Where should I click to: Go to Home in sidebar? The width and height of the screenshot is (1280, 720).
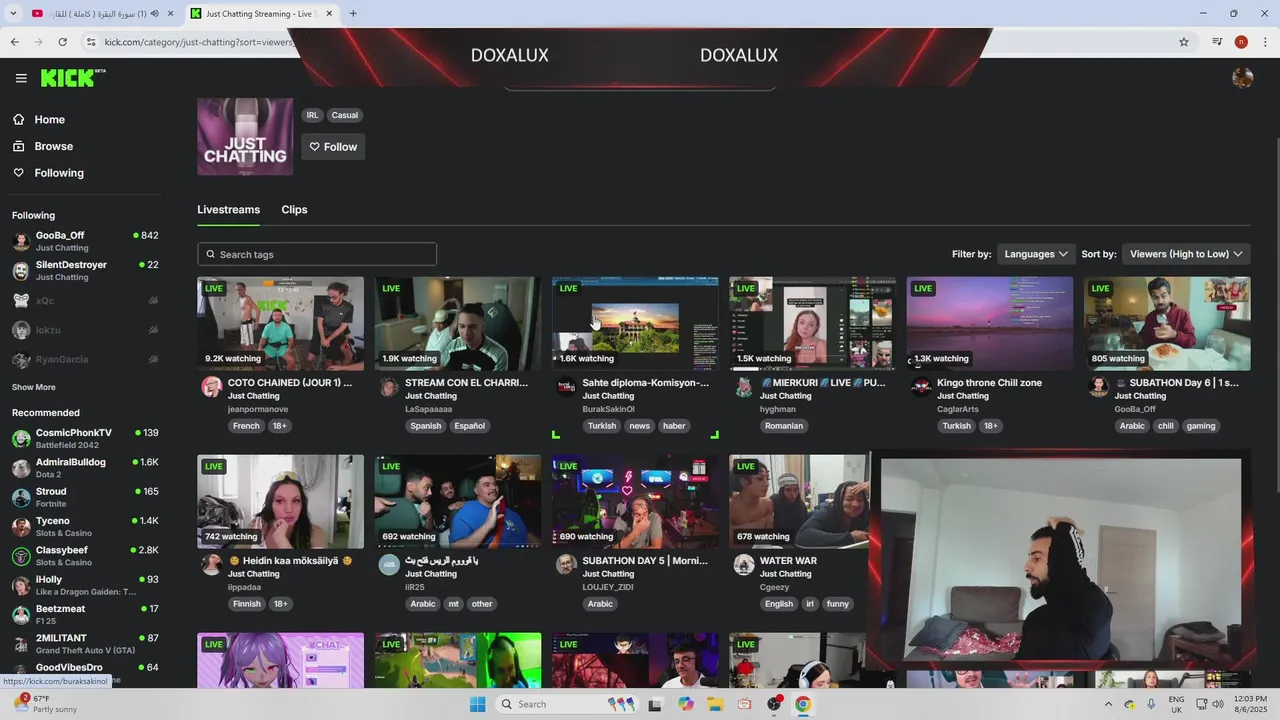click(38, 119)
